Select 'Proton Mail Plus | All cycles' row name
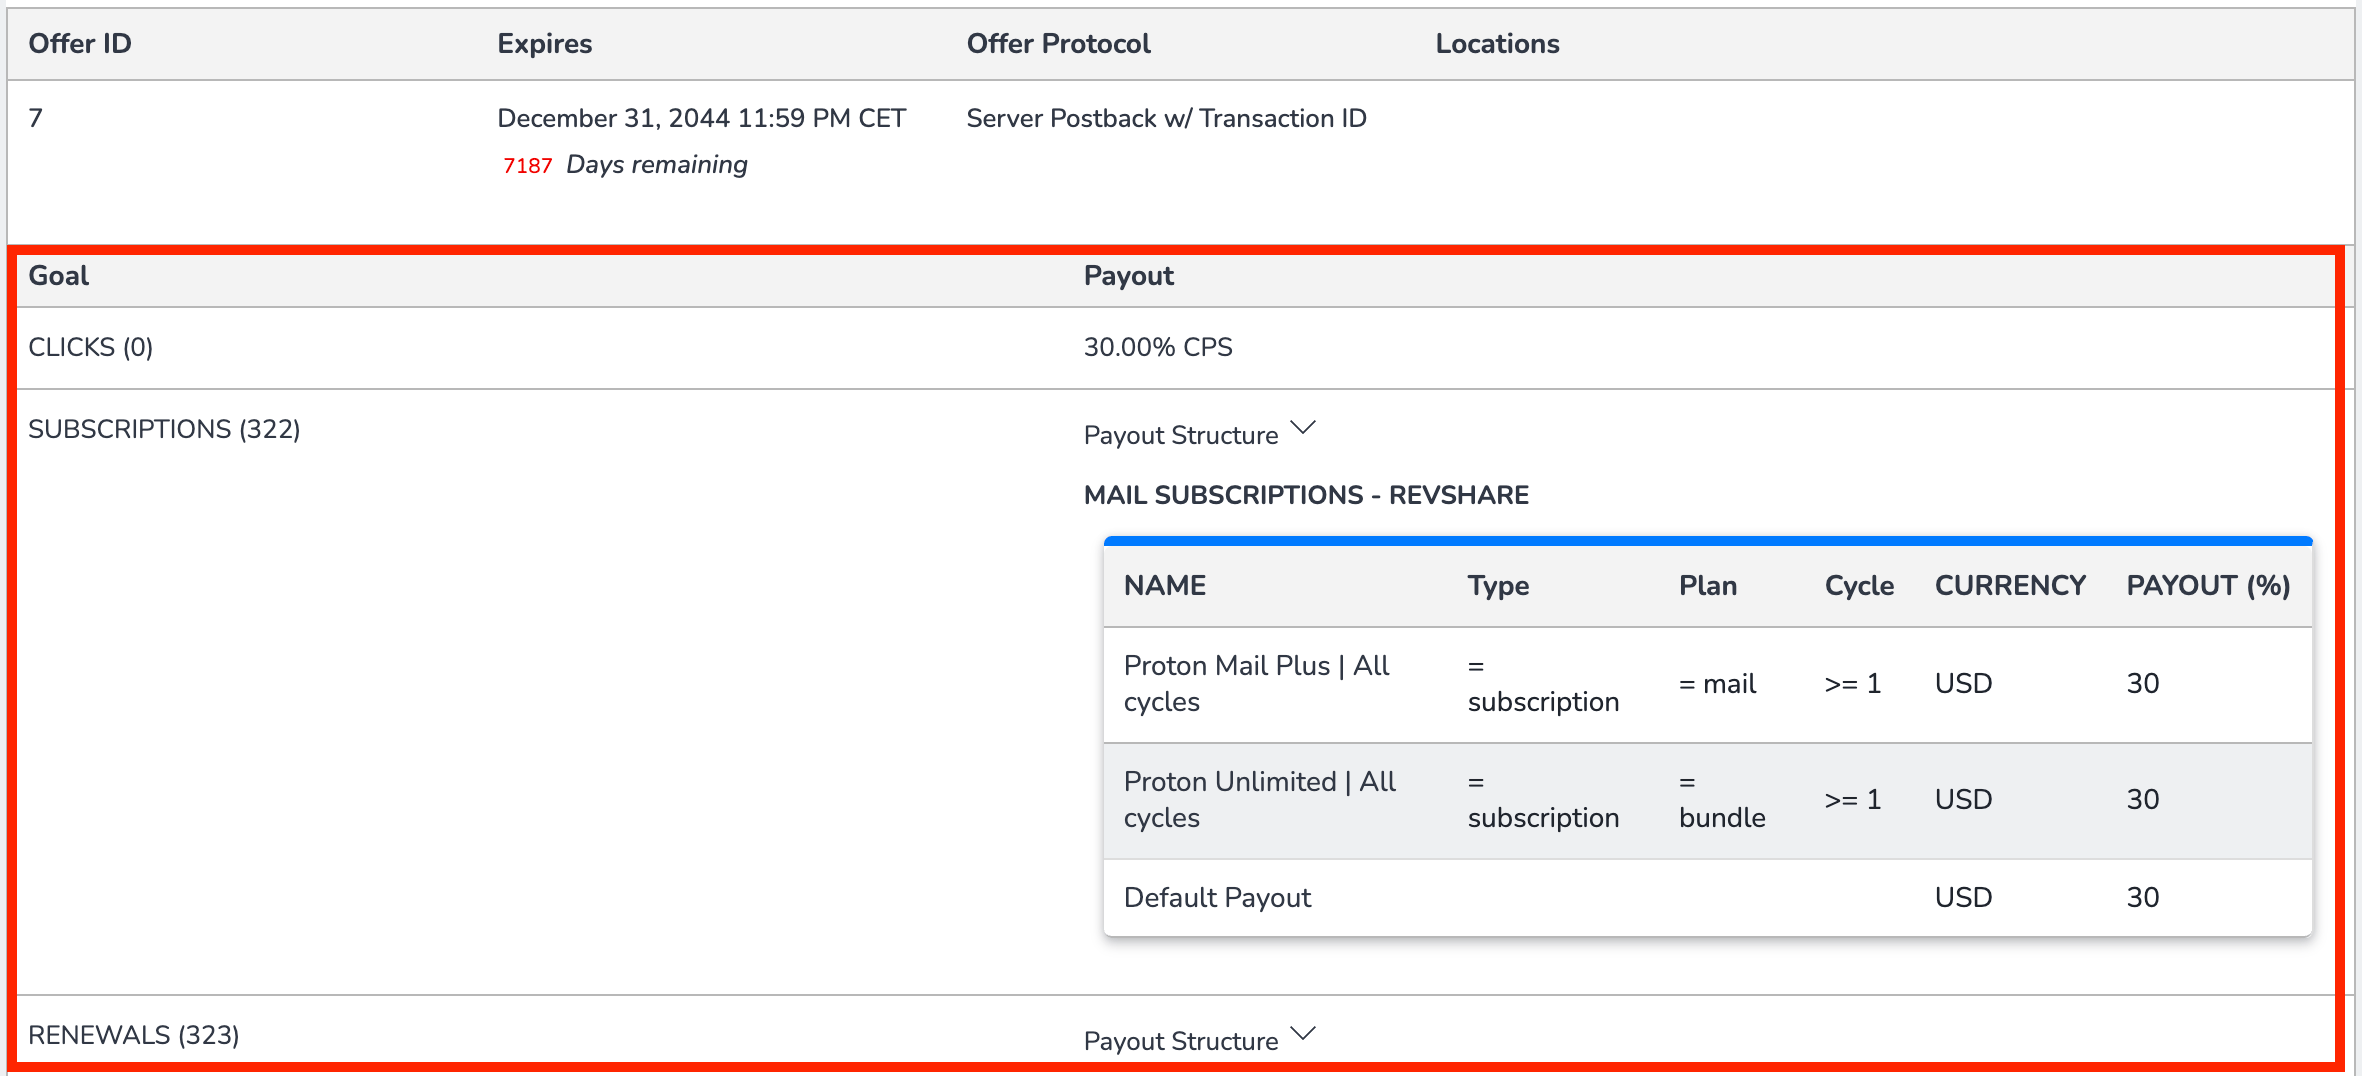Viewport: 2362px width, 1076px height. pyautogui.click(x=1257, y=684)
